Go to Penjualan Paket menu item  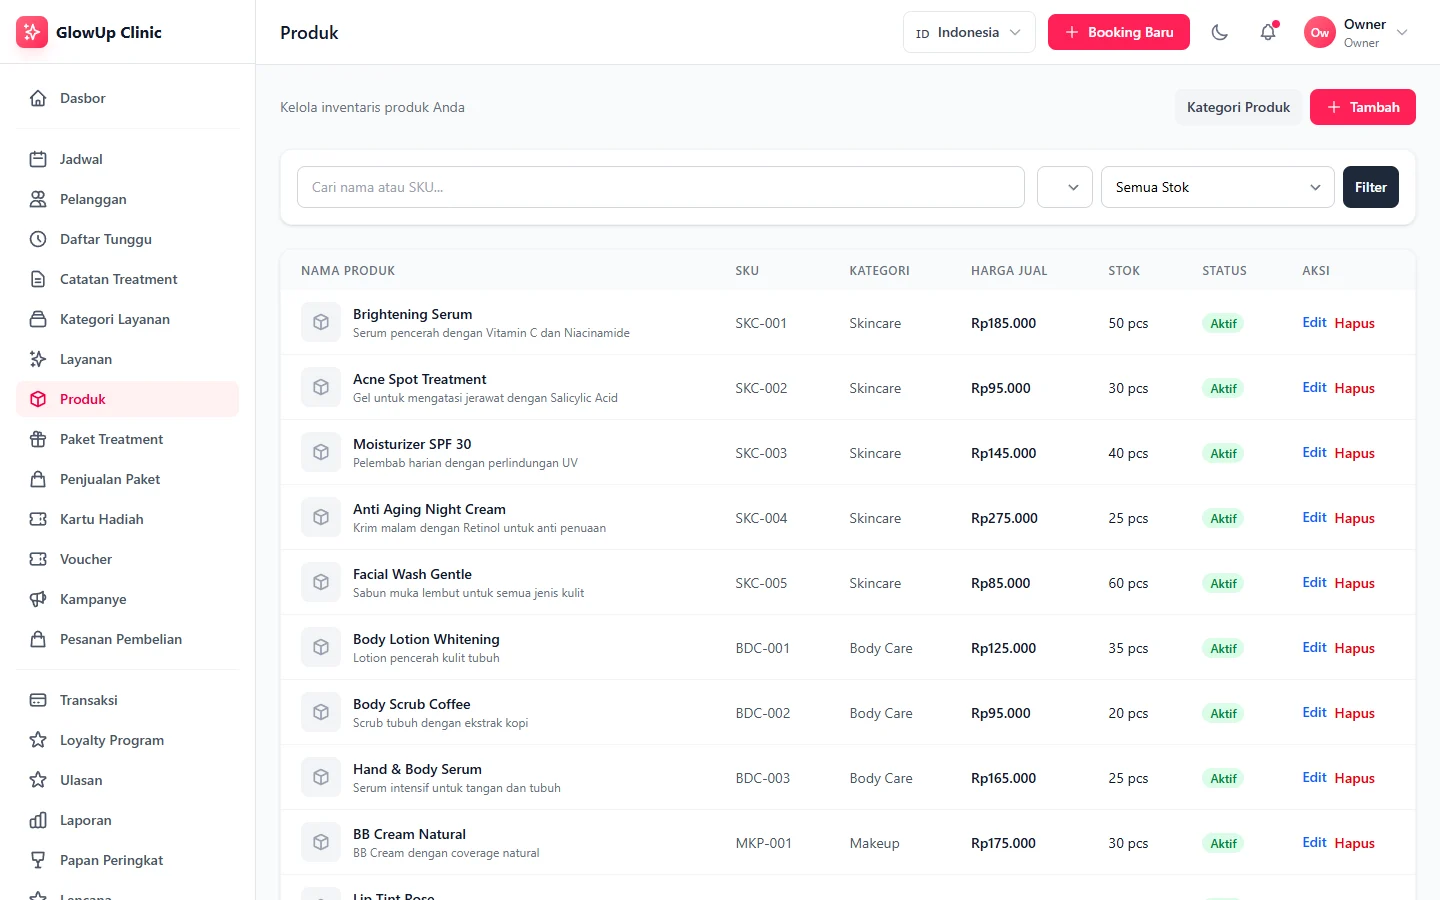pos(127,479)
